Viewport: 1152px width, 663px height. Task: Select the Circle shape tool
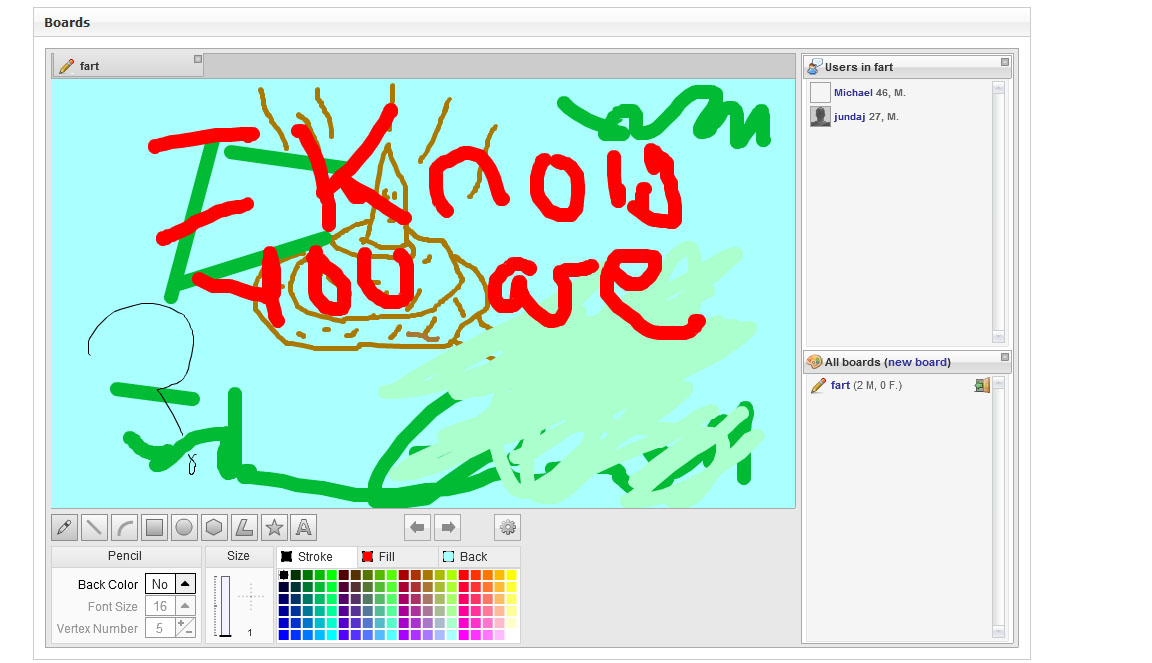(x=184, y=527)
